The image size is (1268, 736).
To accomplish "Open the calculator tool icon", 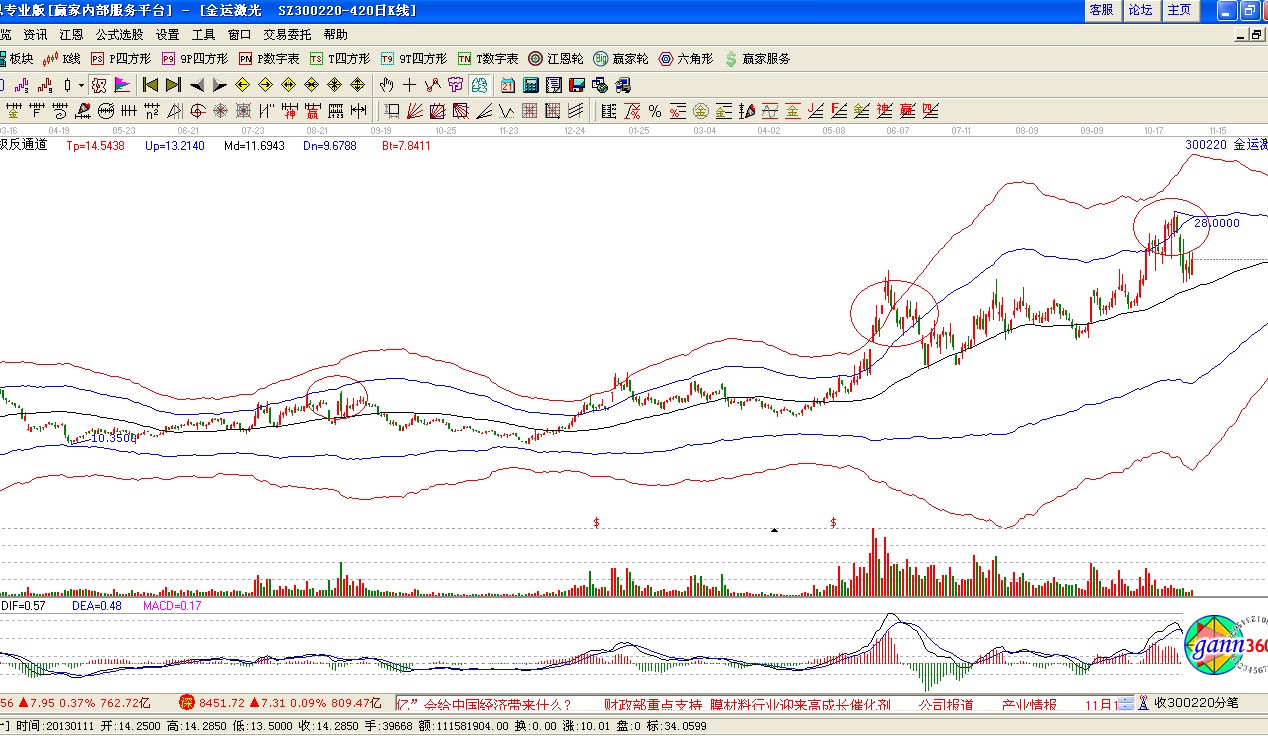I will point(530,85).
